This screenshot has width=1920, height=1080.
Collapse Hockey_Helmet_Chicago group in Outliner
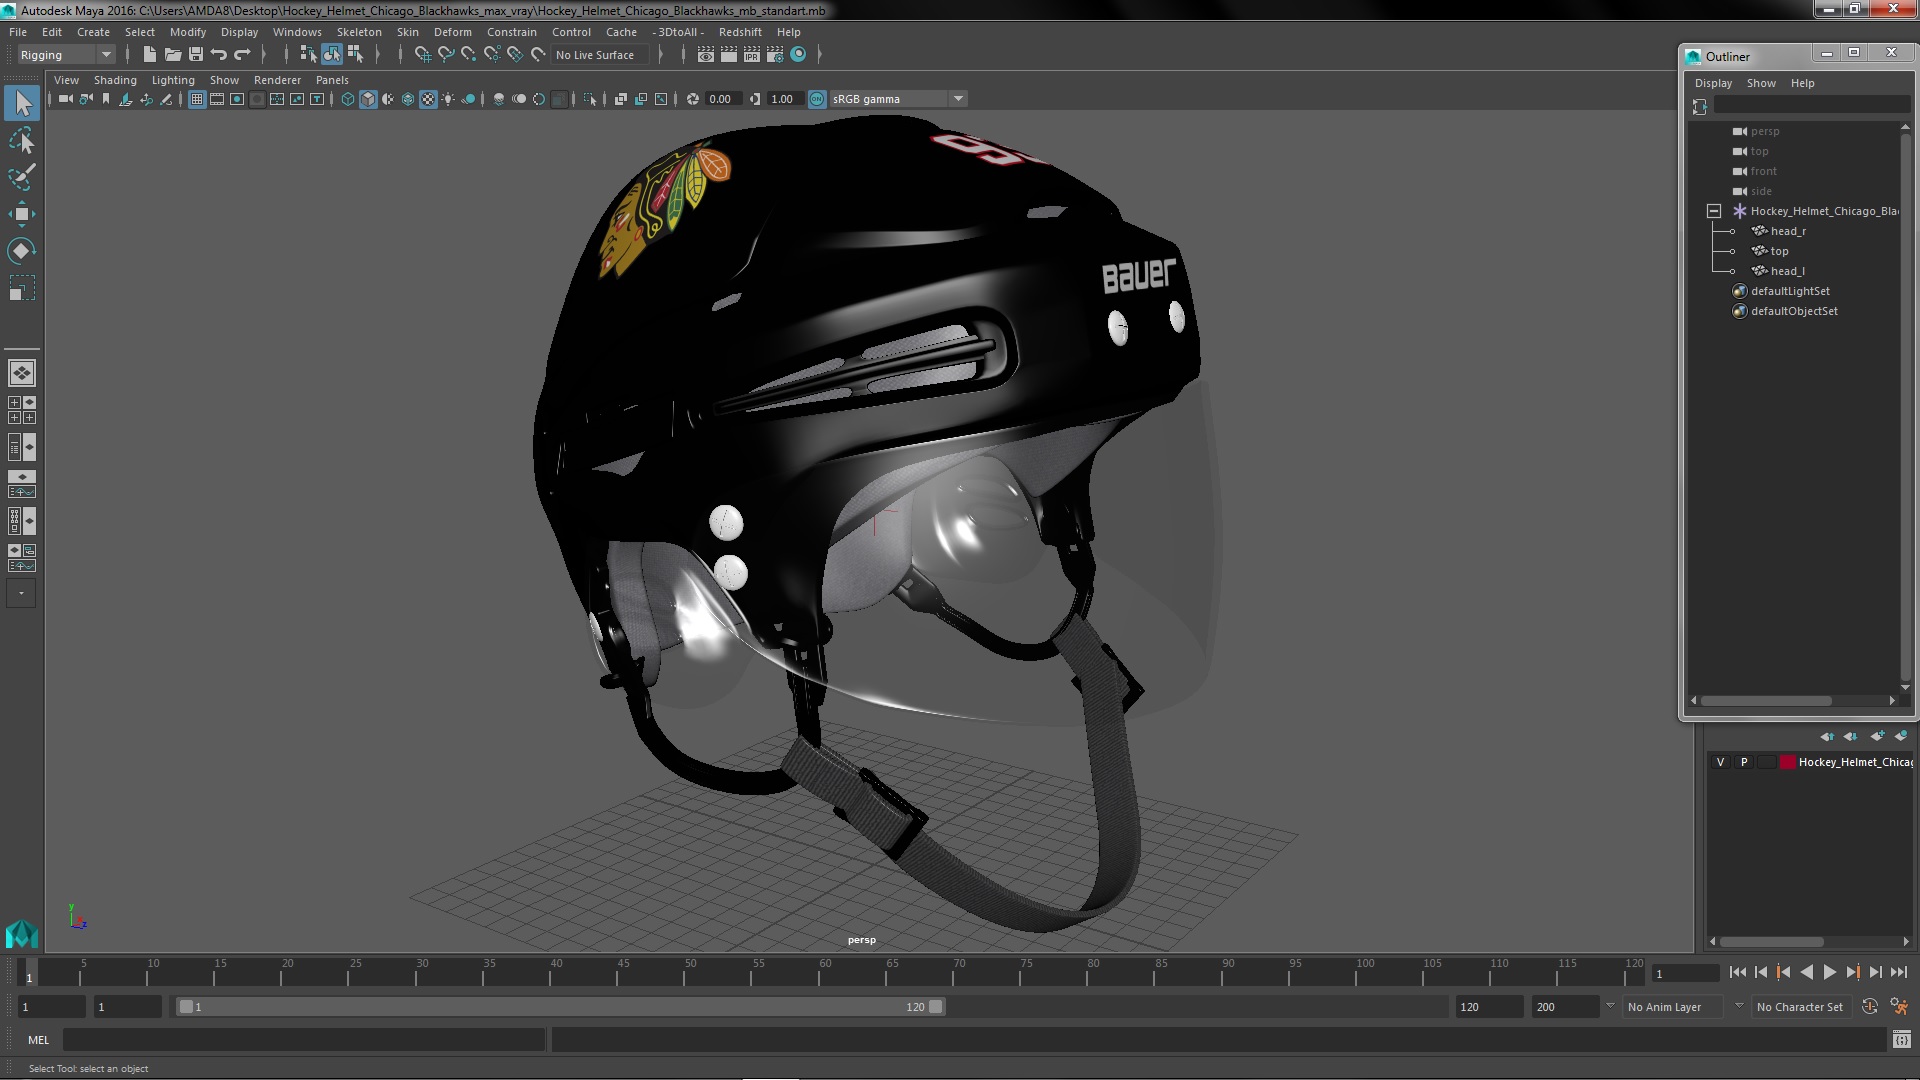[1714, 211]
